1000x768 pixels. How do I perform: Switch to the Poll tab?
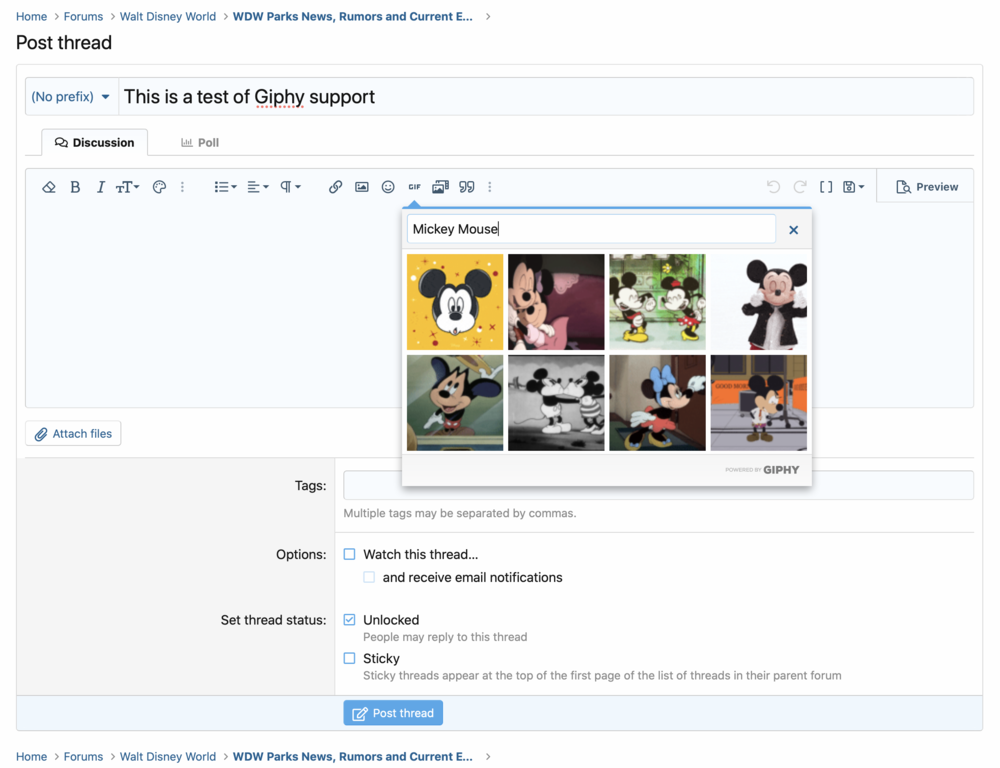tap(200, 143)
